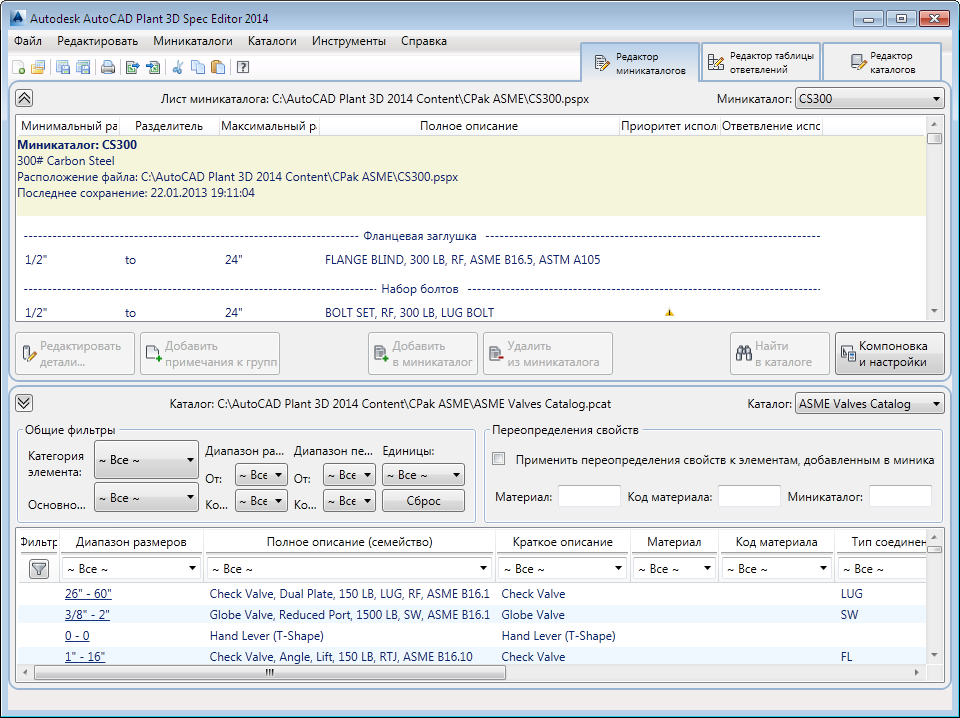The width and height of the screenshot is (960, 718).
Task: Click the Код материала override input field
Action: pos(749,496)
